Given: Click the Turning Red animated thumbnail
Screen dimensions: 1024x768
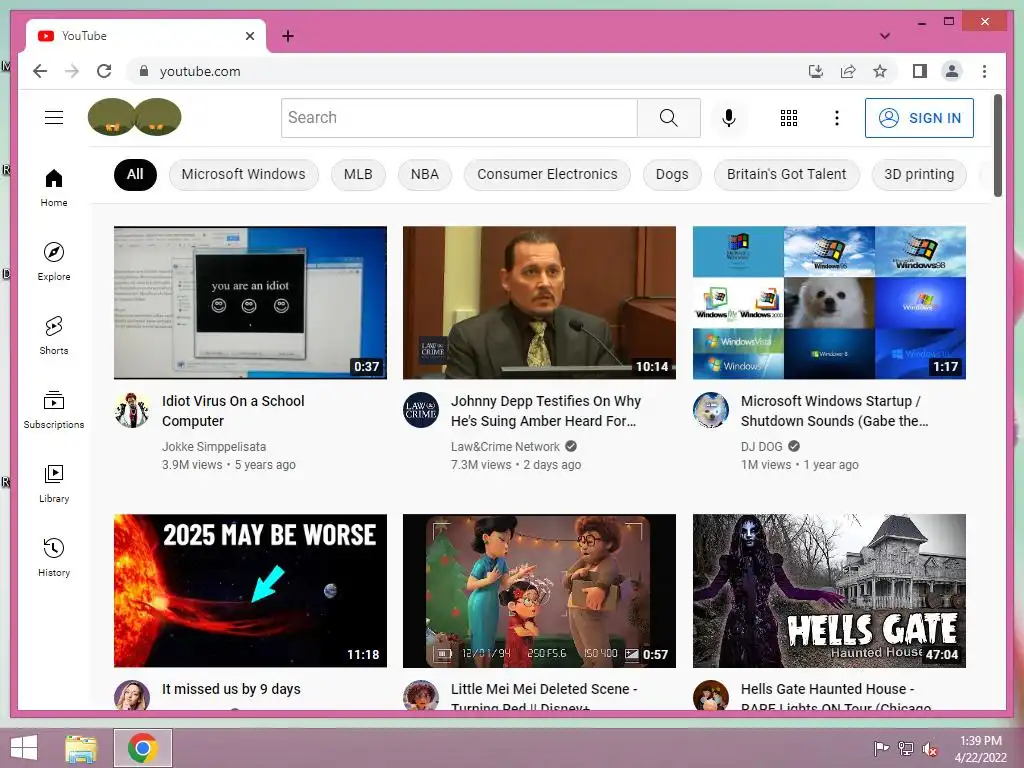Looking at the screenshot, I should coord(539,590).
